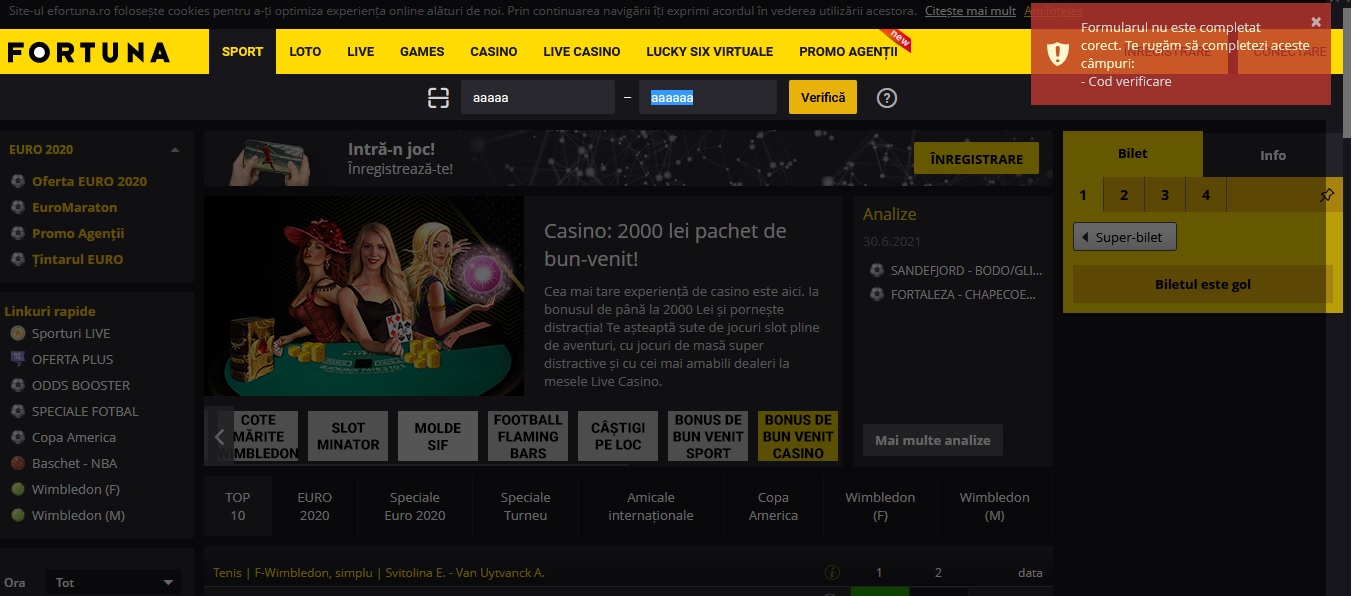Viewport: 1354px width, 596px height.
Task: Switch to the TOP 10 tab
Action: tap(237, 506)
